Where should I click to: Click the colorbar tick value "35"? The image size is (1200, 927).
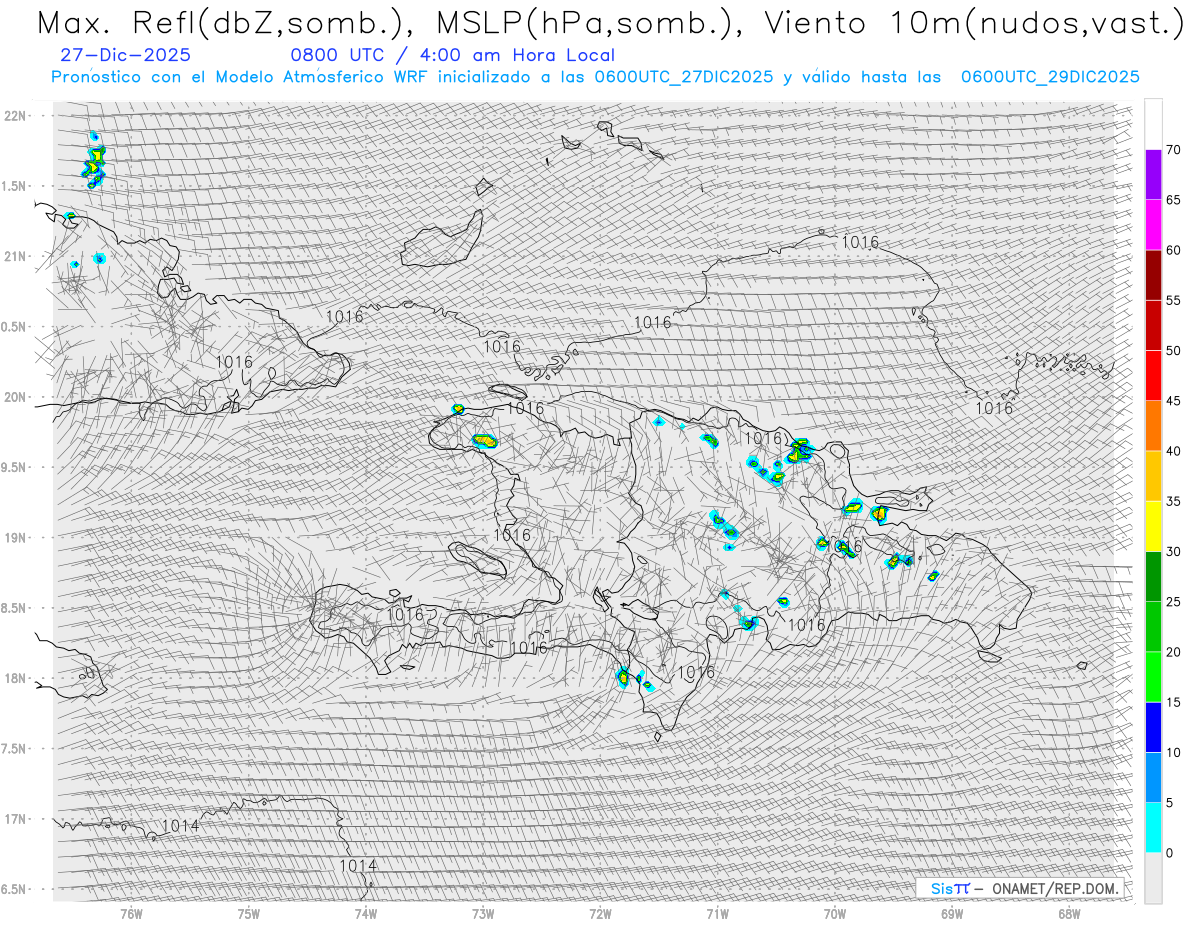[1174, 501]
